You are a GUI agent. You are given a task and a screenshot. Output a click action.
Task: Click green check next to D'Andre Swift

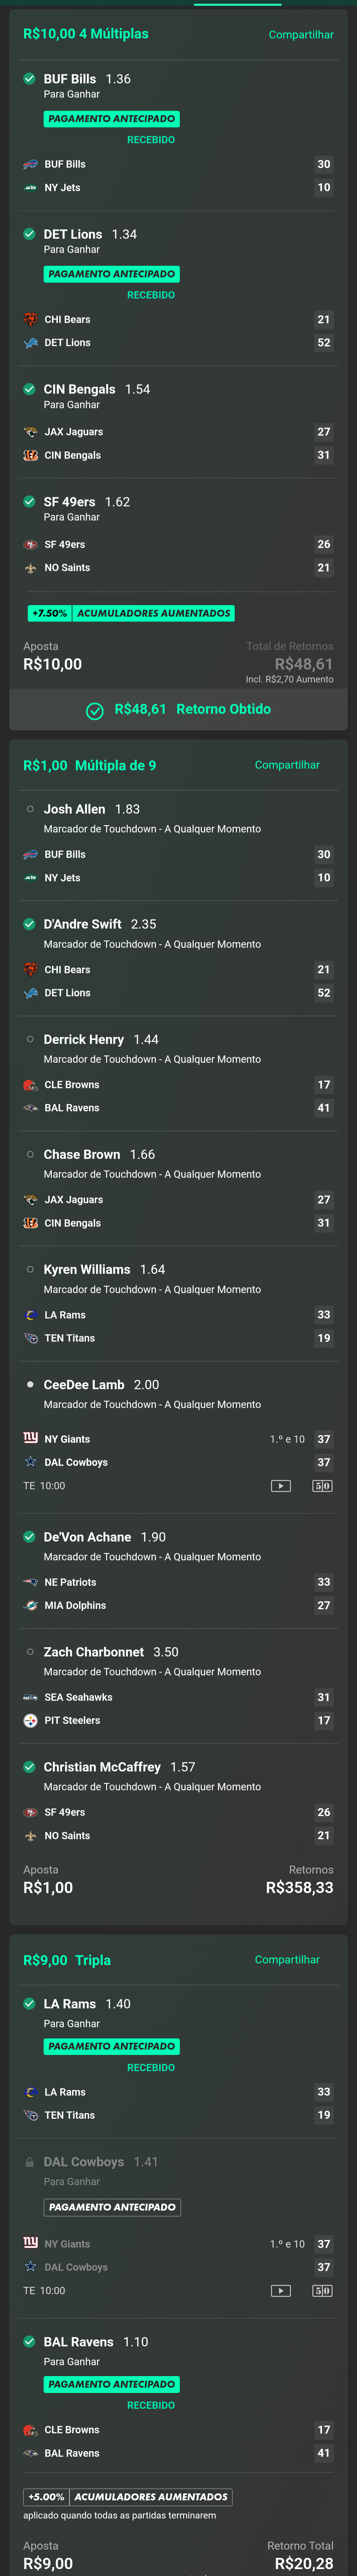click(30, 924)
